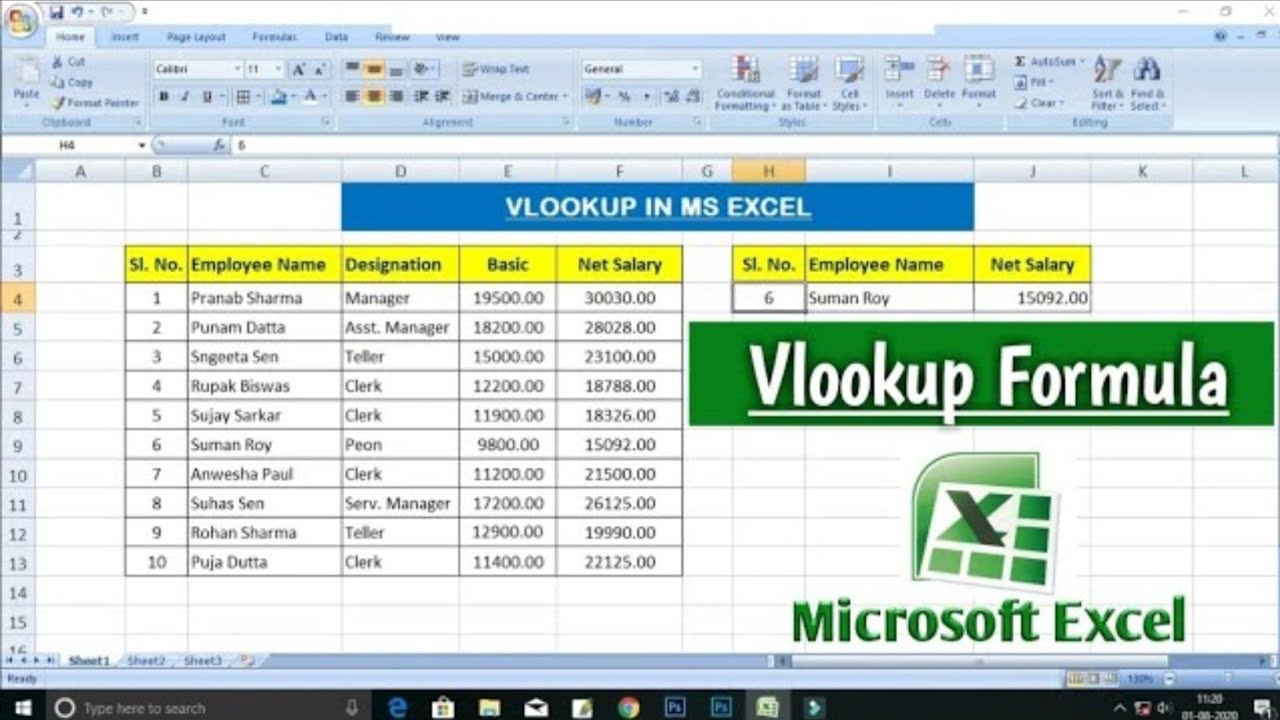Image resolution: width=1280 pixels, height=720 pixels.
Task: Expand the Name Box dropdown arrow
Action: coord(142,146)
